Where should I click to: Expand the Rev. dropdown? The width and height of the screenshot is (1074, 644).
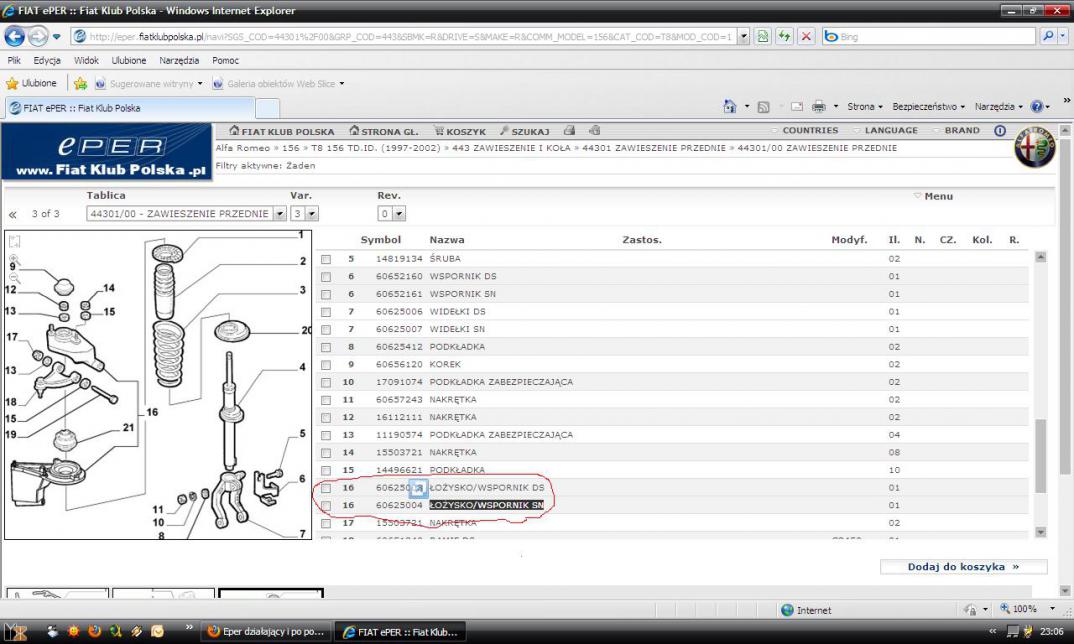[399, 214]
